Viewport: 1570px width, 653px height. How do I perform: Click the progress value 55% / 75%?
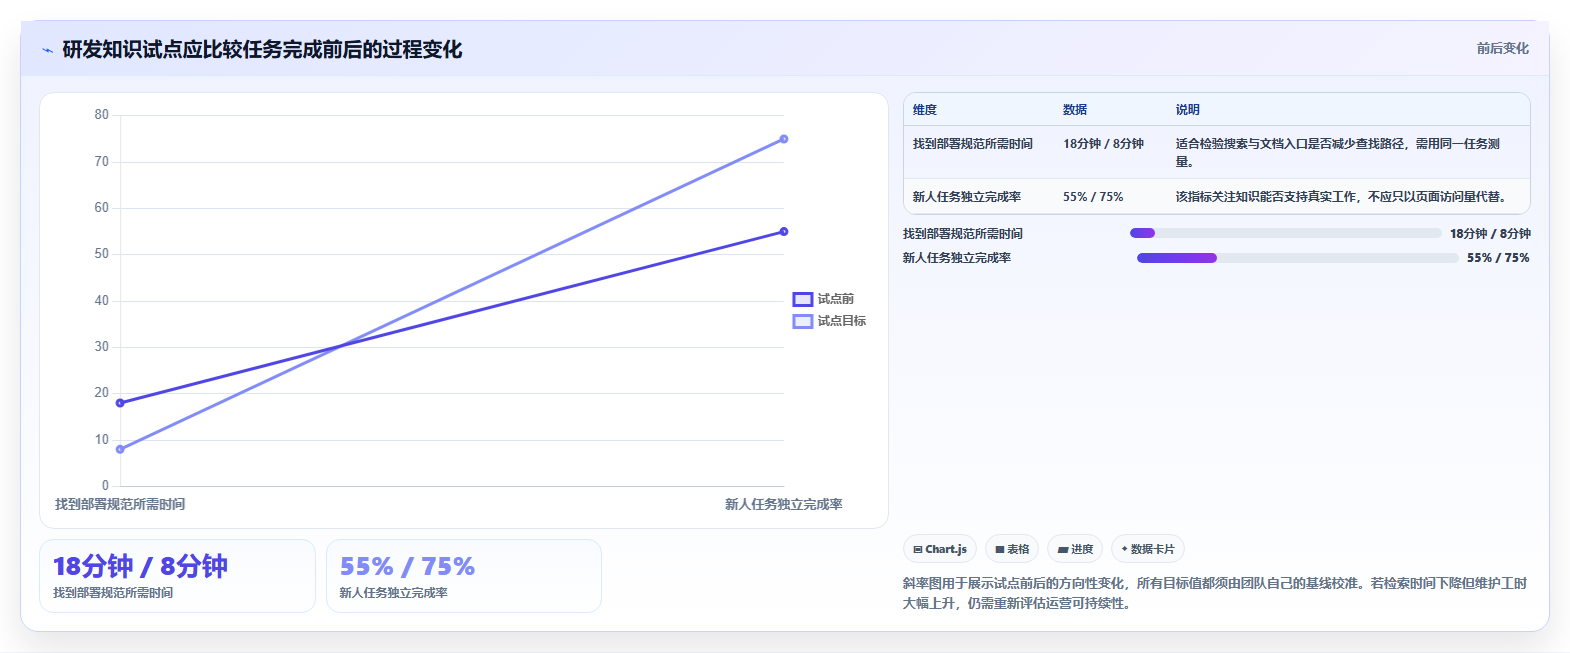(x=1498, y=258)
